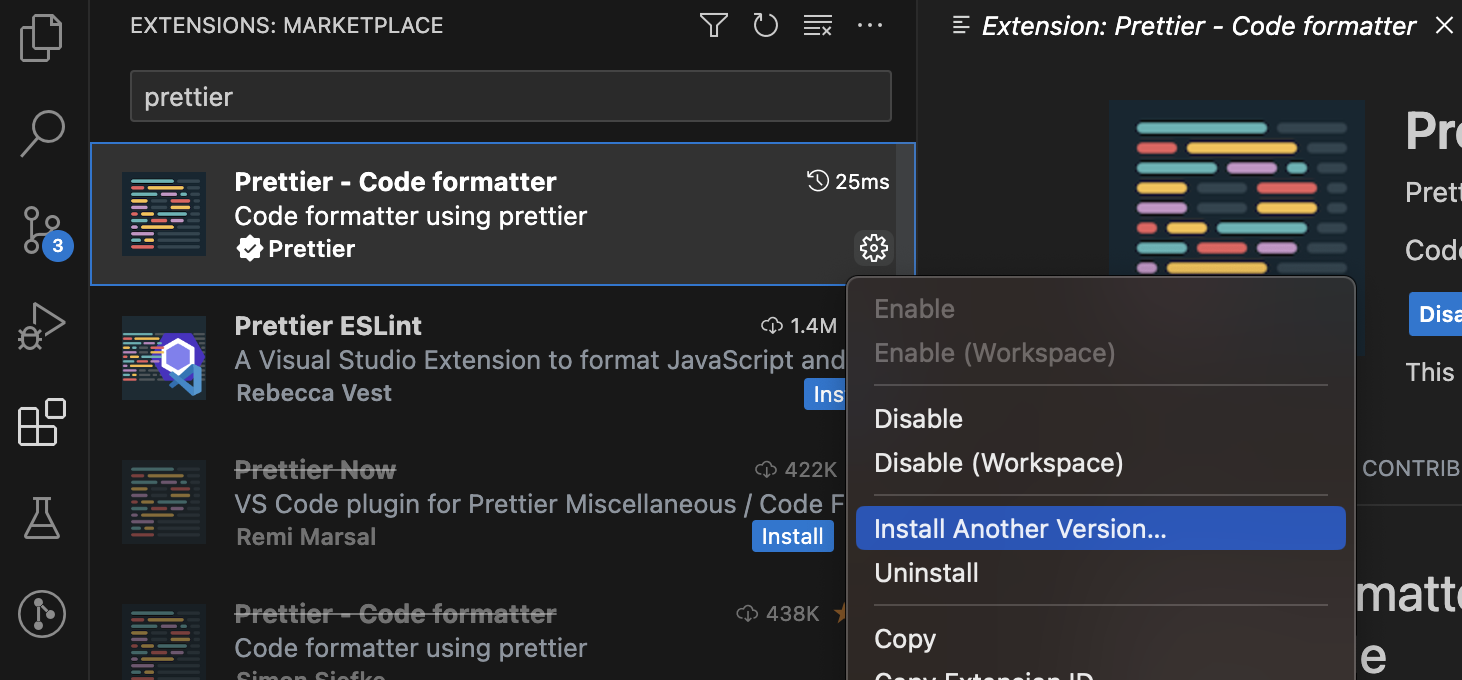Screen dimensions: 1462x680
Task: Open the Run and Debug view
Action: 40,325
